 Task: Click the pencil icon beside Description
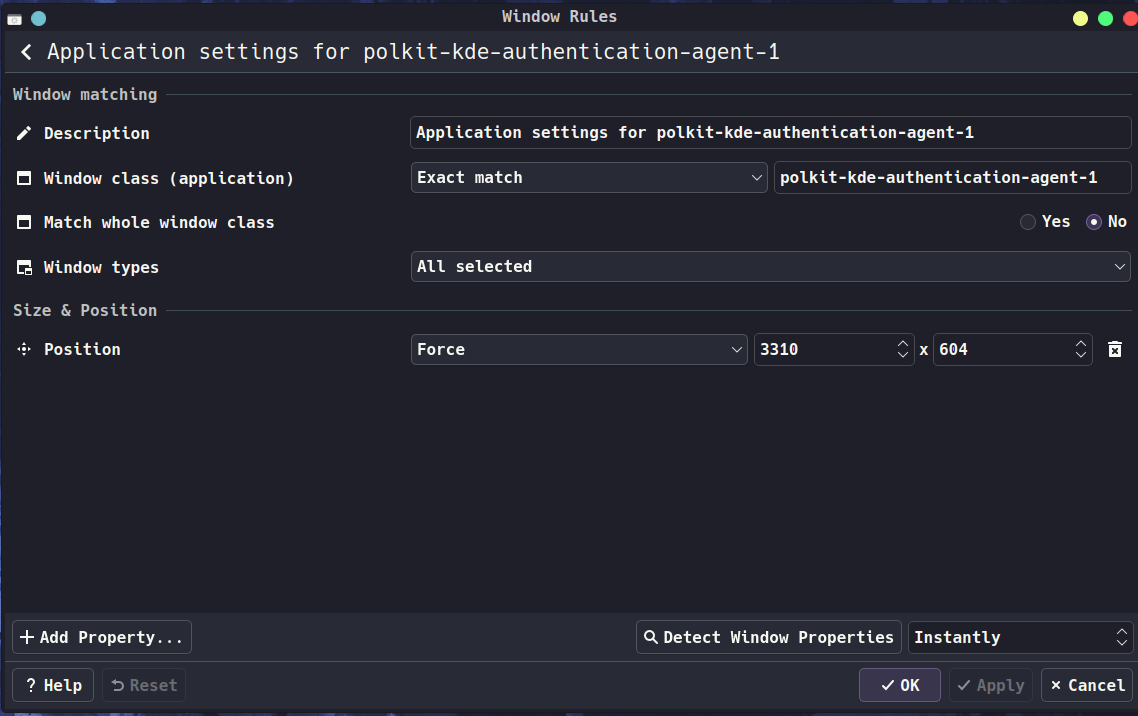pos(24,133)
